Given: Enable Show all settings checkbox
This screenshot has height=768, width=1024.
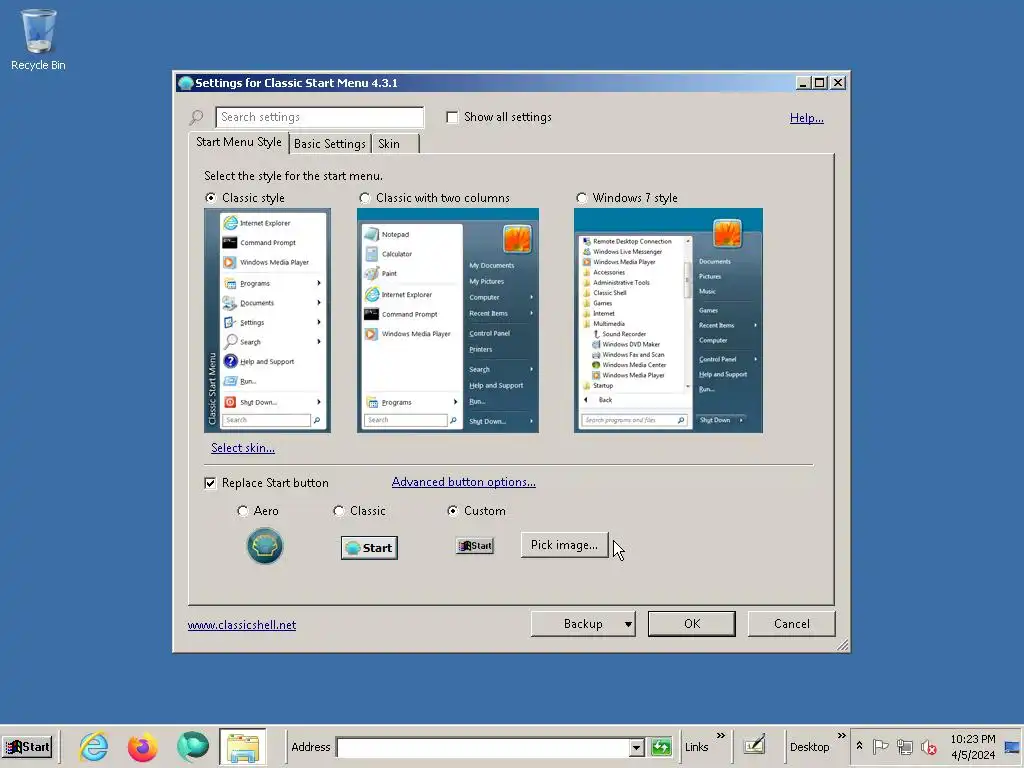Looking at the screenshot, I should (x=451, y=117).
